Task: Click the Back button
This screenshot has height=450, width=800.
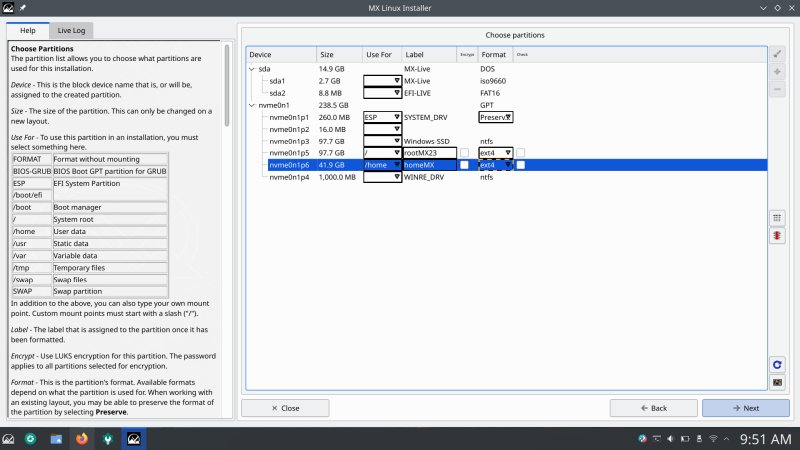Action: (654, 408)
